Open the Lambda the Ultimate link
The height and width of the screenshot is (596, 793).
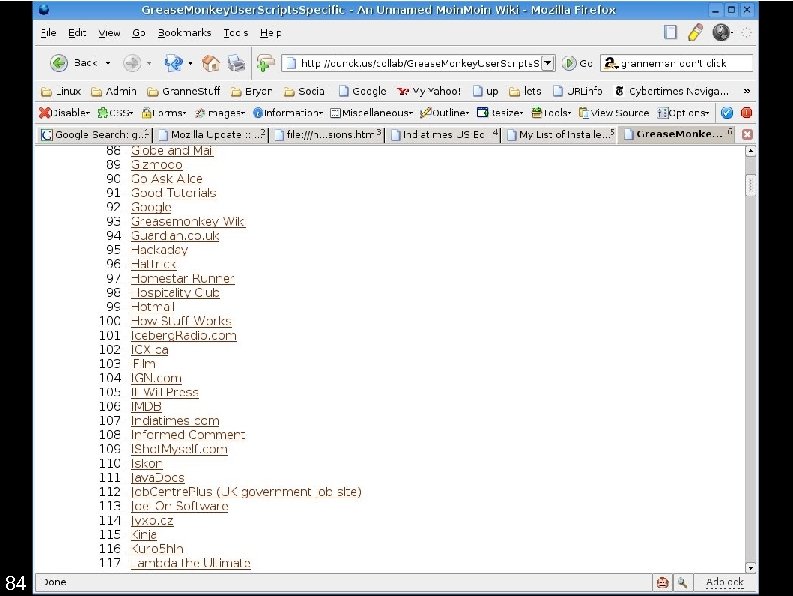point(191,563)
